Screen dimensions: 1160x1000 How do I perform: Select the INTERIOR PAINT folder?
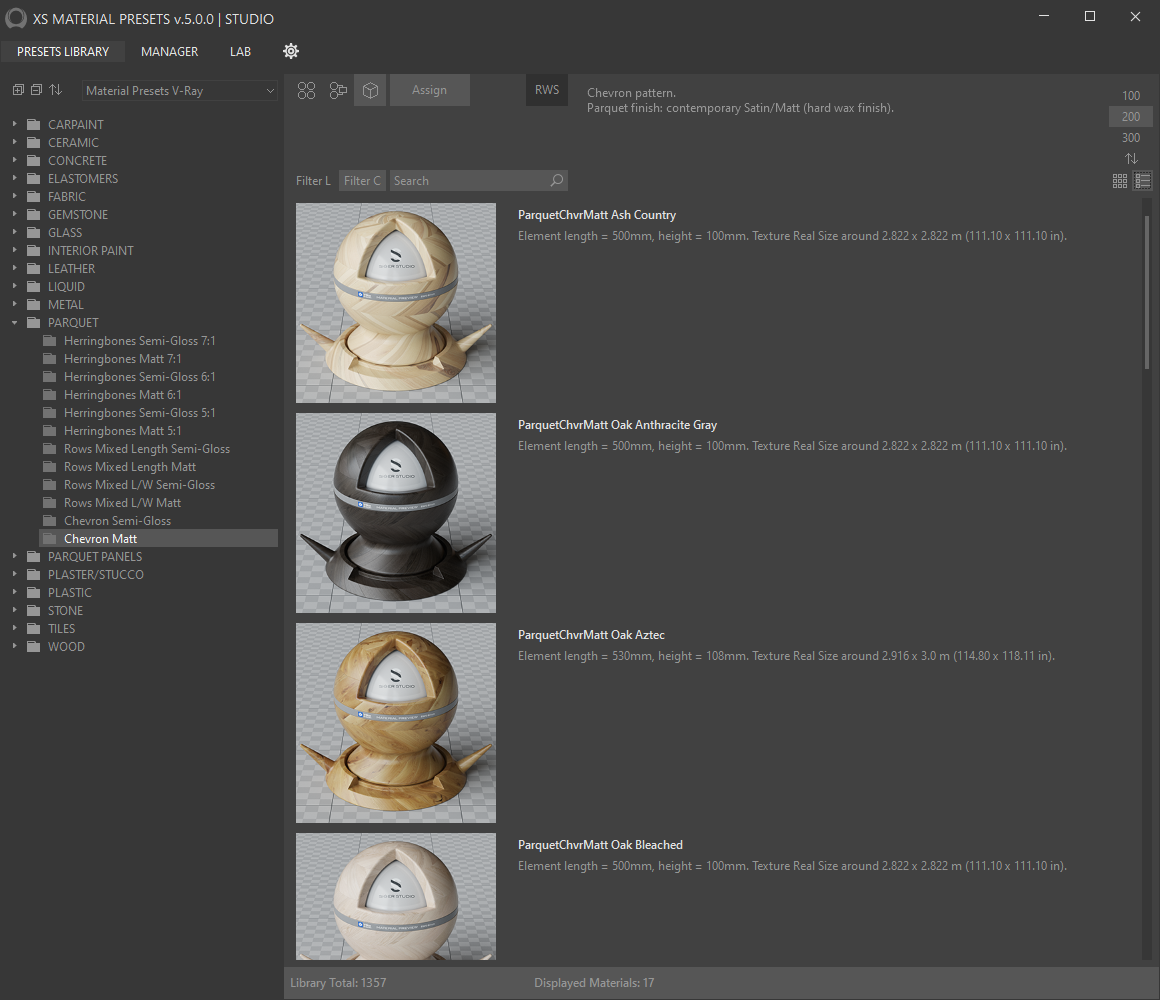point(91,250)
